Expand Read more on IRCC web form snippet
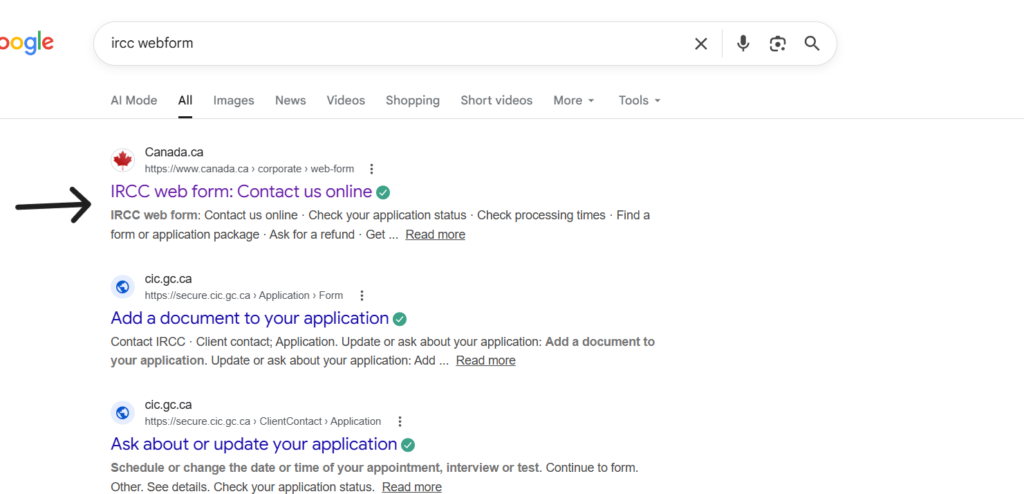Image resolution: width=1024 pixels, height=494 pixels. point(435,234)
